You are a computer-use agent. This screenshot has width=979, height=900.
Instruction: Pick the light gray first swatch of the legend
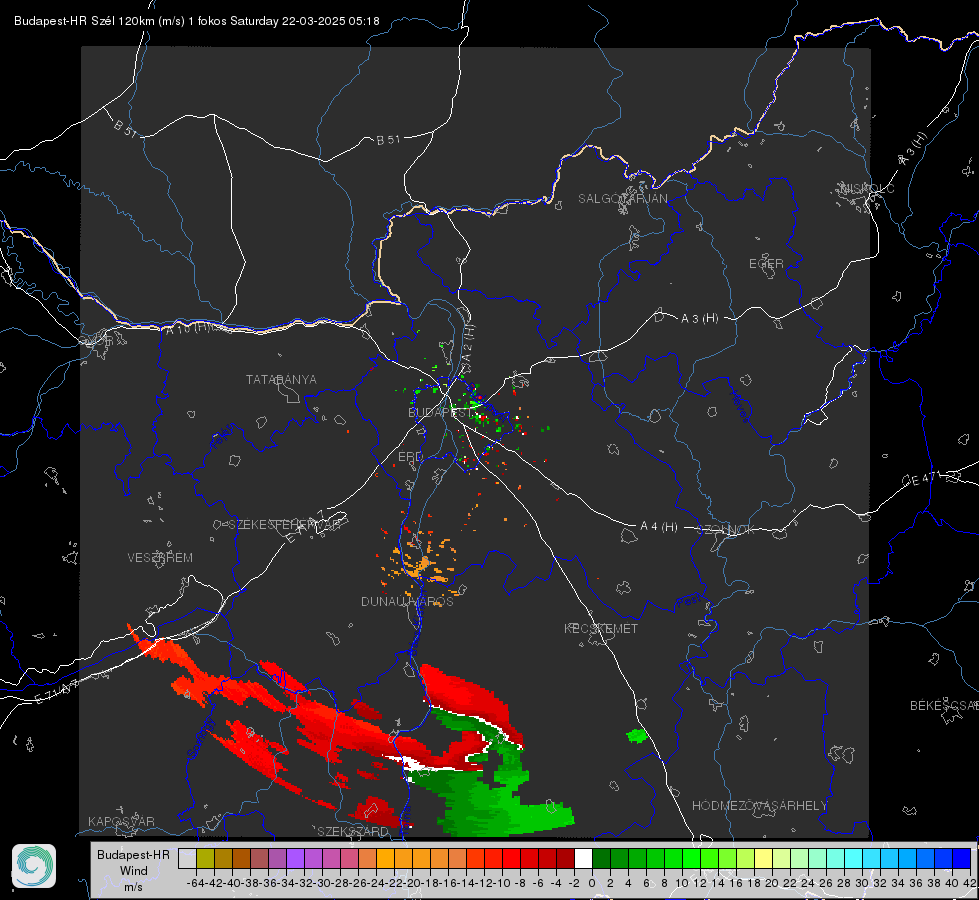pos(187,859)
